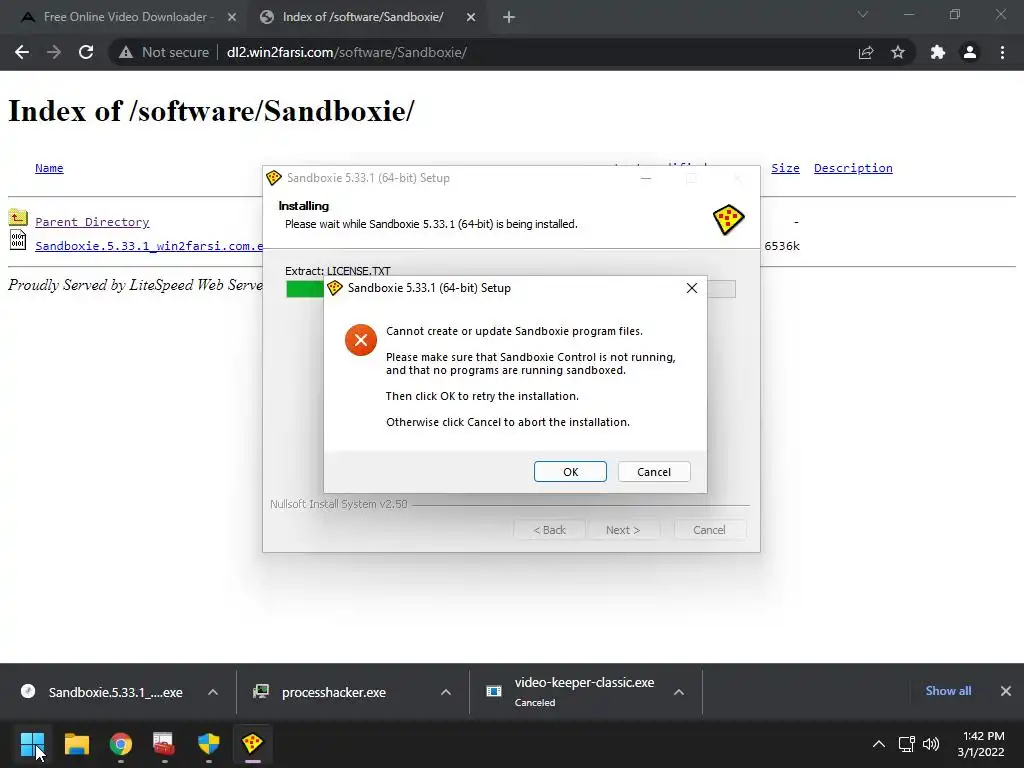
Task: Bookmark this page with star icon
Action: 898,52
